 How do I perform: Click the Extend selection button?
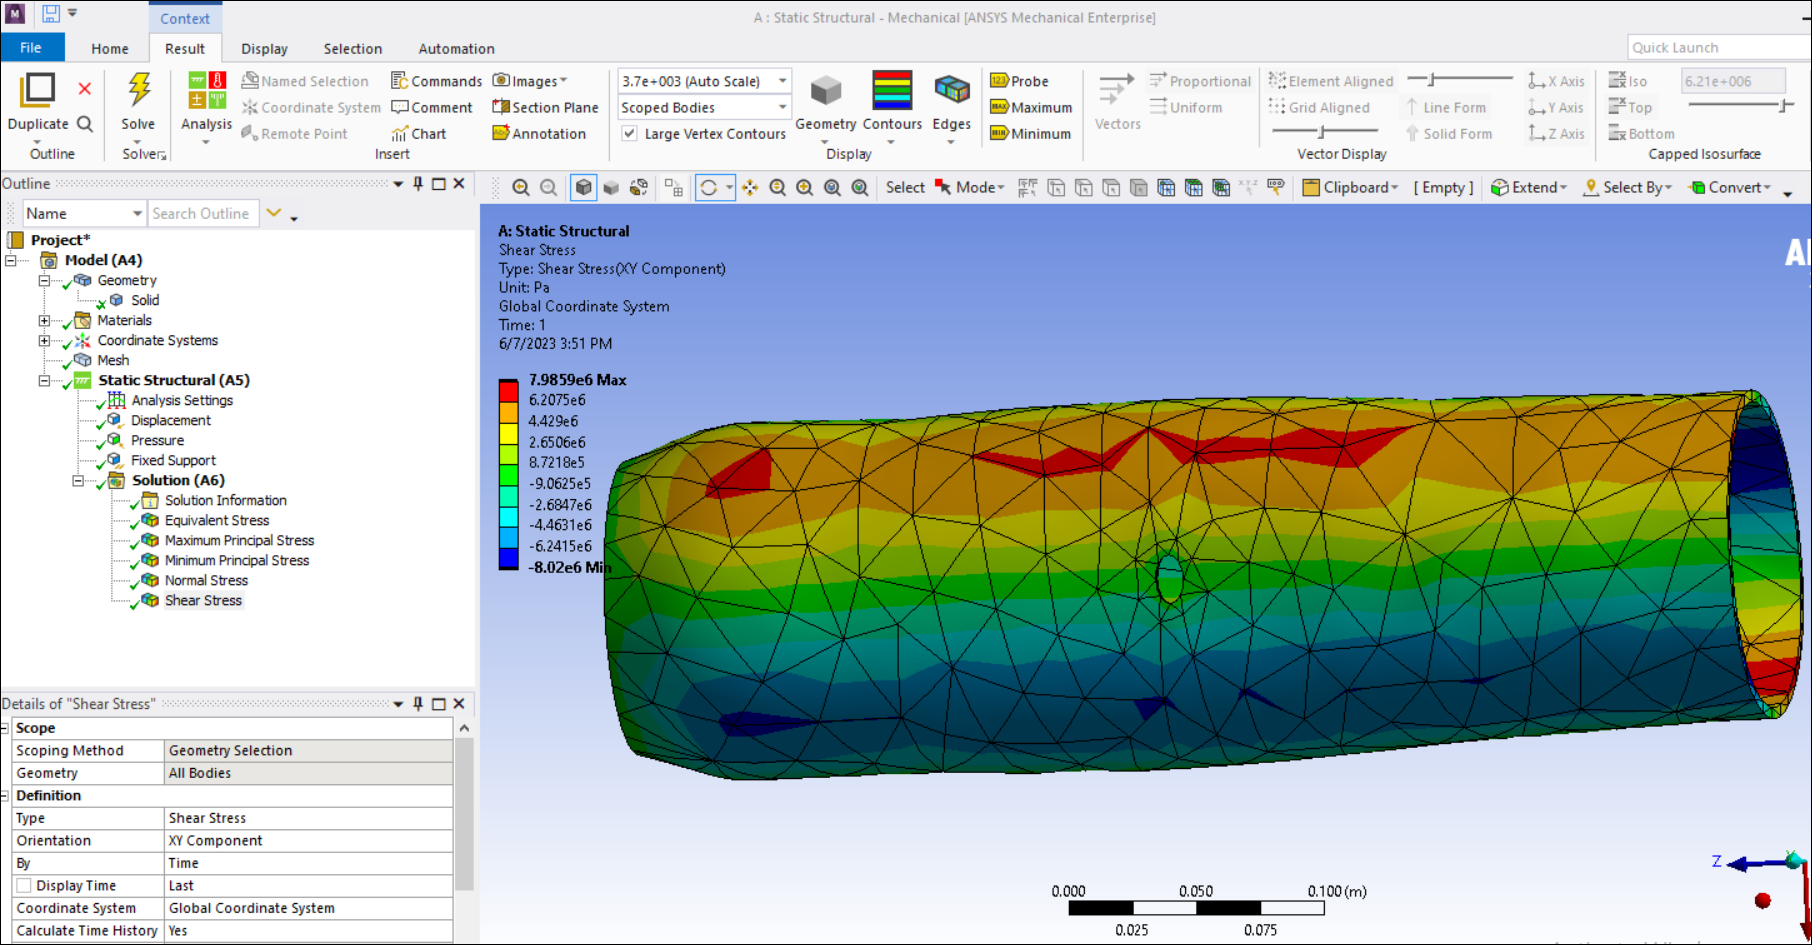(1528, 187)
